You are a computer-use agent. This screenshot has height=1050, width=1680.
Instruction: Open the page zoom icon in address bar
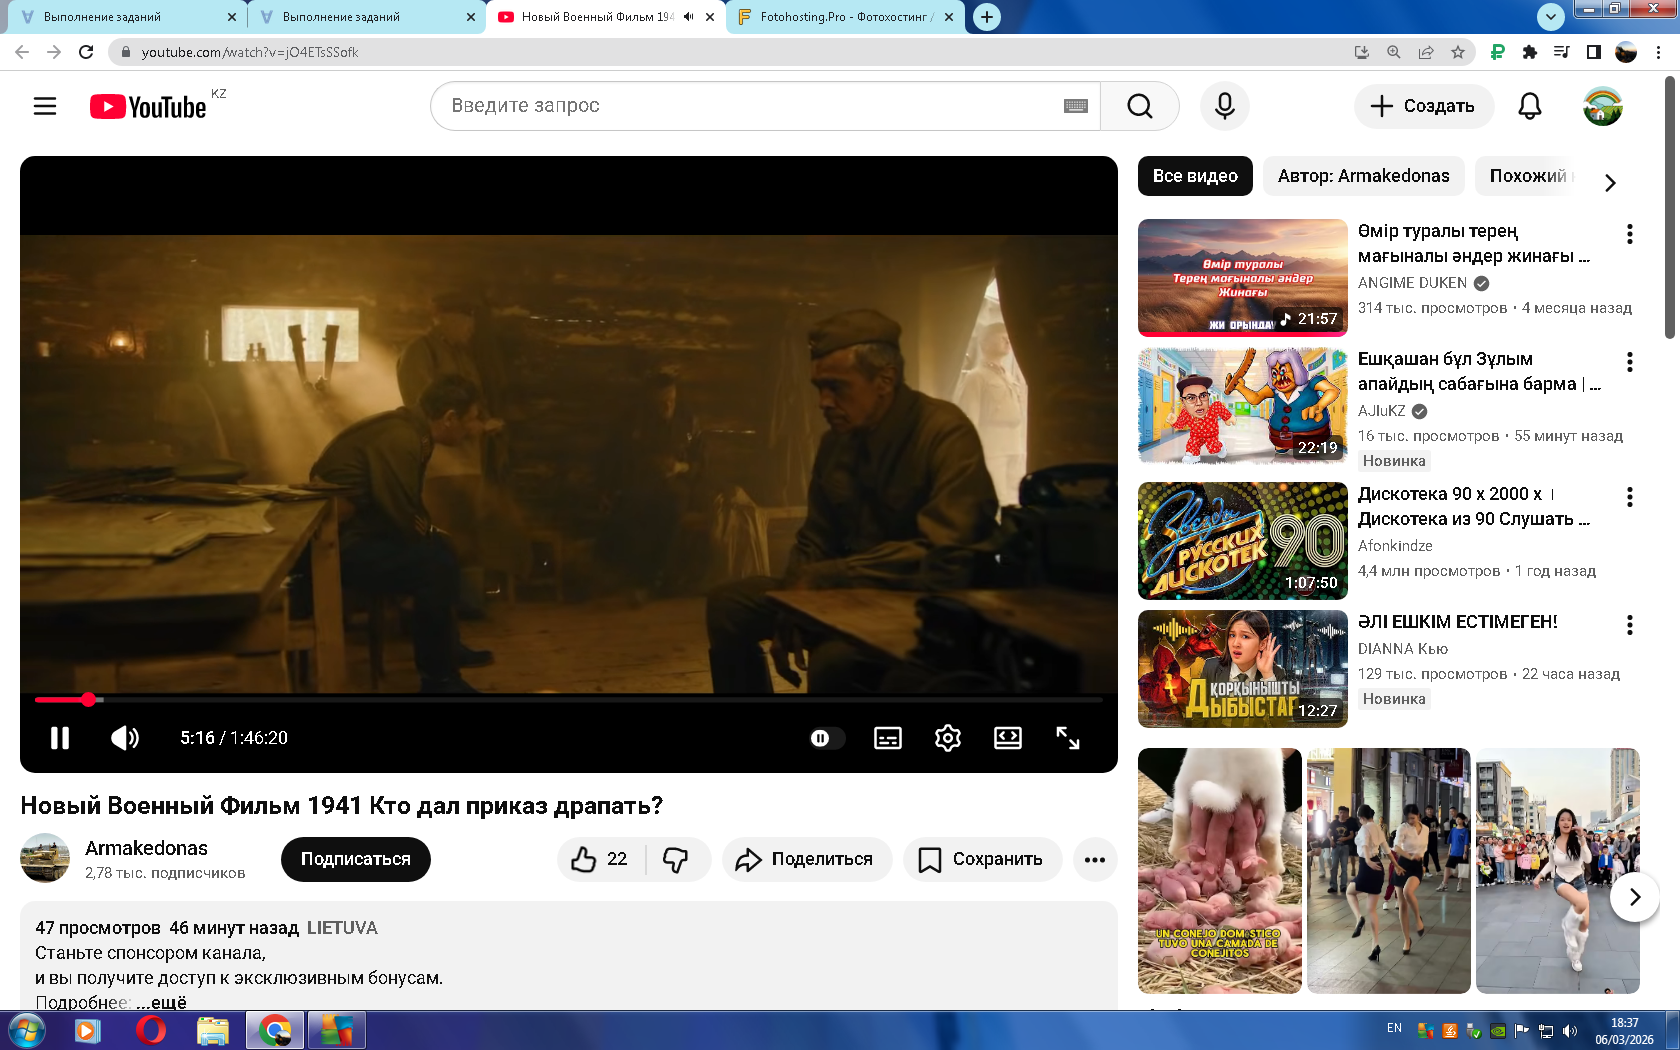(1394, 52)
